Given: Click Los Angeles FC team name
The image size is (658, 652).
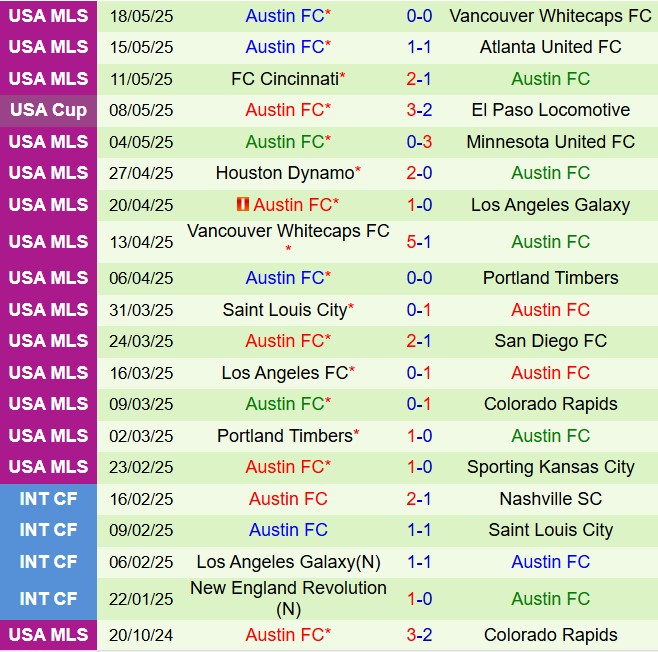Looking at the screenshot, I should (285, 373).
